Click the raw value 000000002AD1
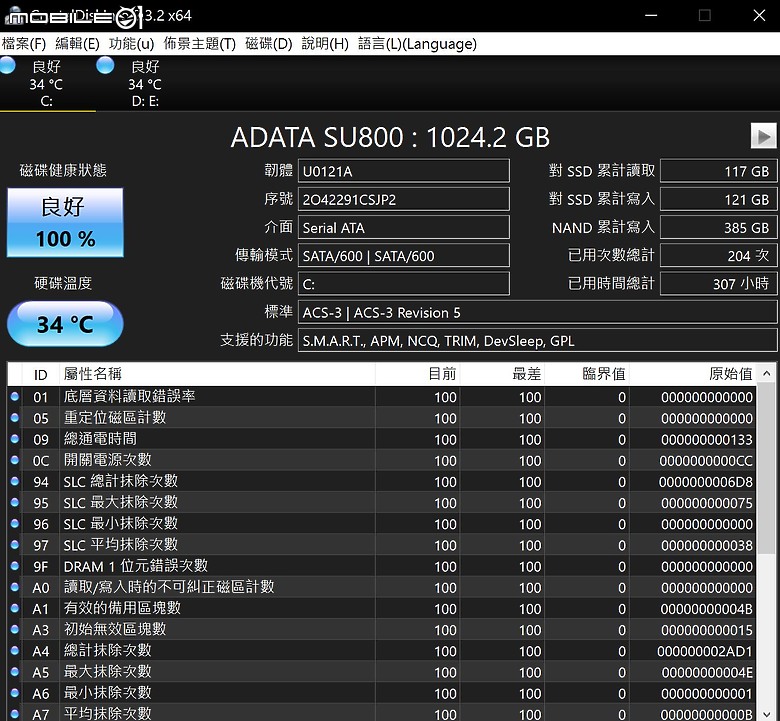The image size is (780, 721). pos(705,651)
